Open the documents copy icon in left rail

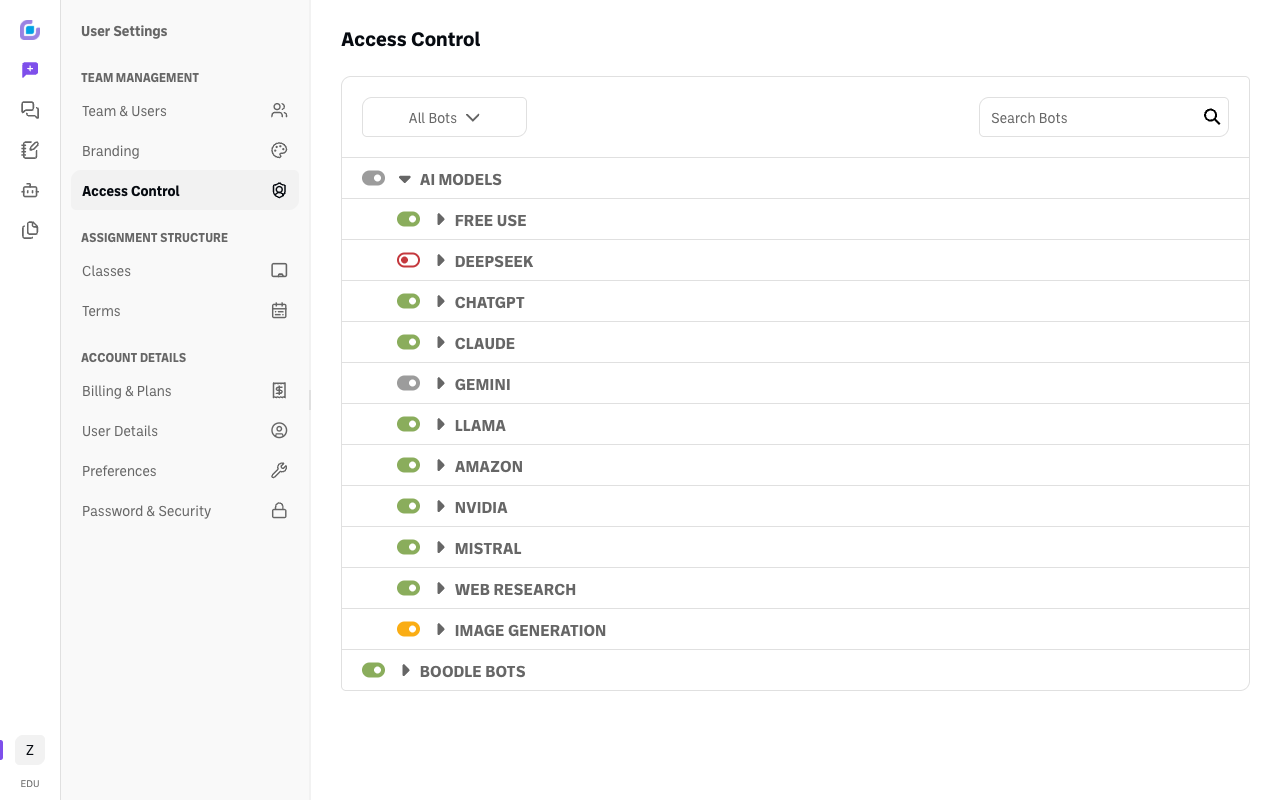point(30,230)
